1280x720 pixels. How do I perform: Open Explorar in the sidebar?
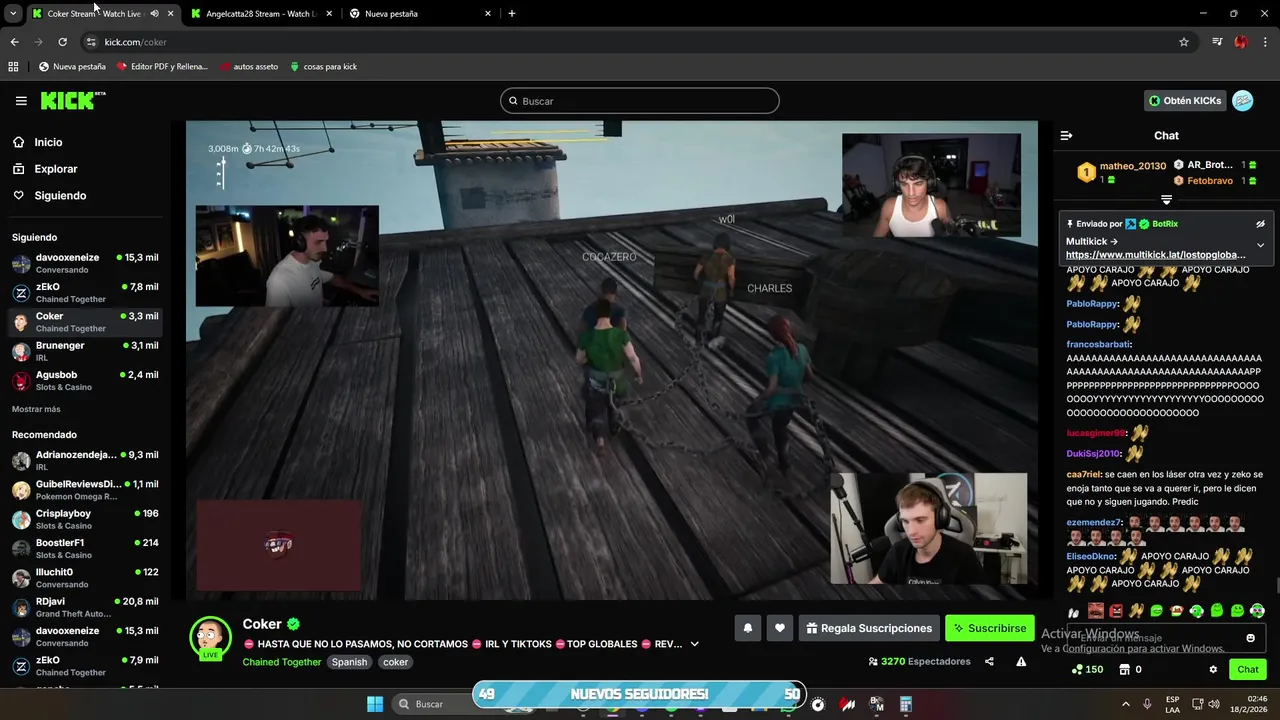[55, 169]
